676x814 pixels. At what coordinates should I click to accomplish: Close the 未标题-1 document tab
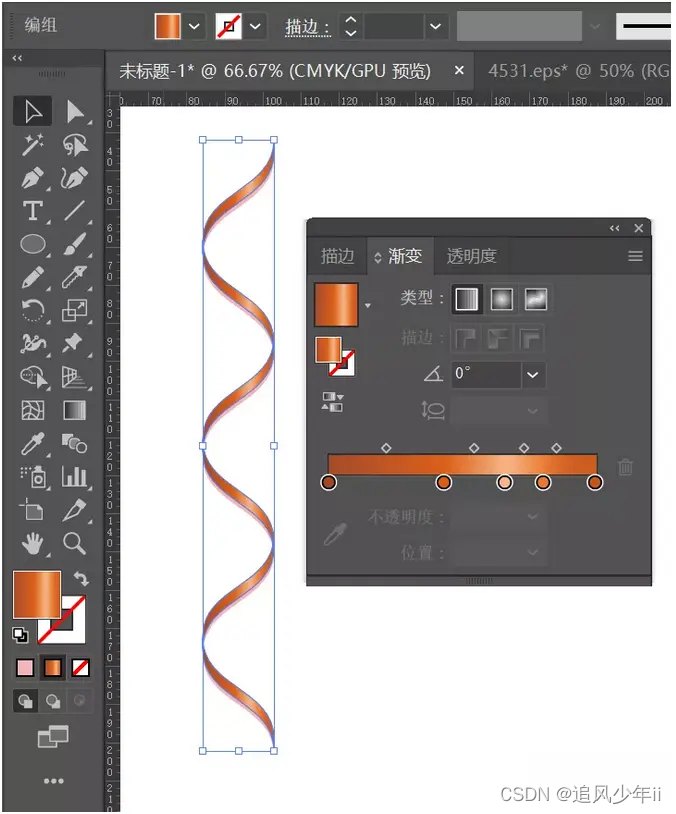point(459,70)
